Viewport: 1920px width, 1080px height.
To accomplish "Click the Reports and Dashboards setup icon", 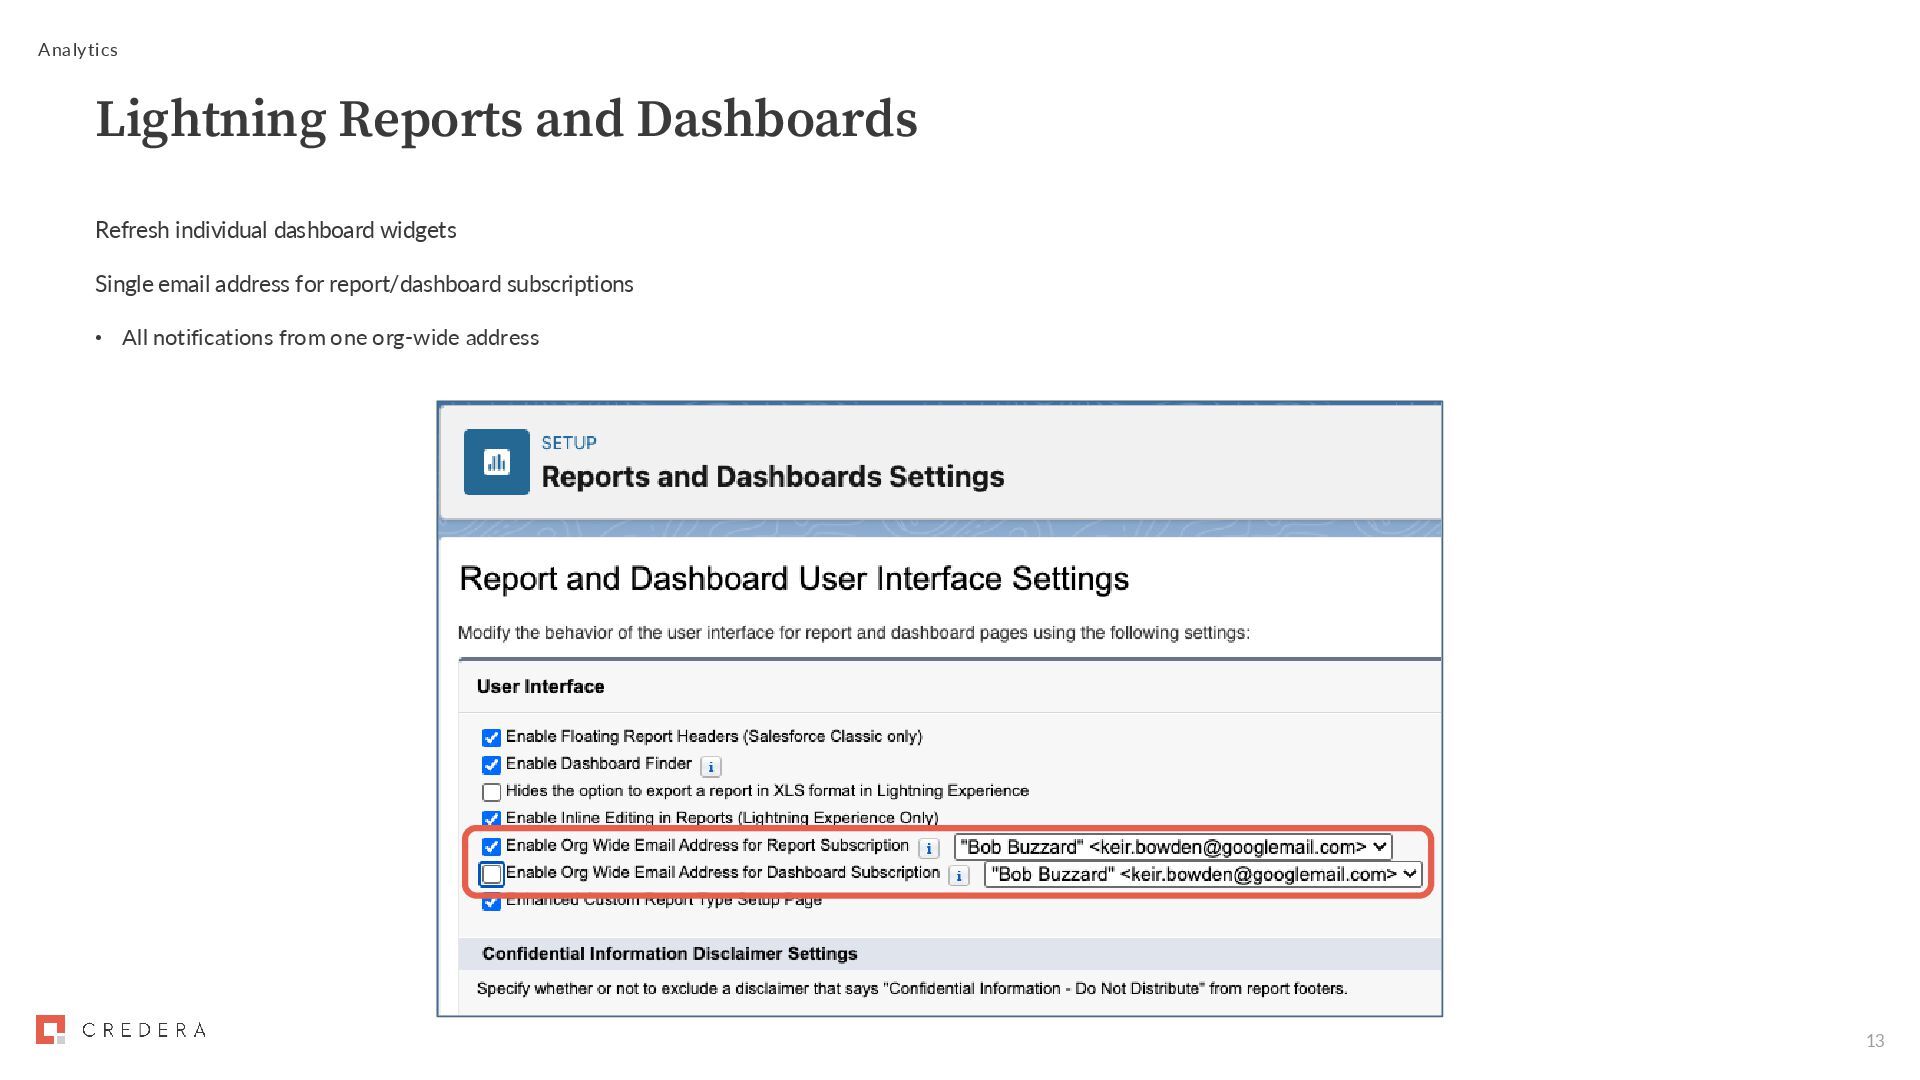I will coord(496,462).
